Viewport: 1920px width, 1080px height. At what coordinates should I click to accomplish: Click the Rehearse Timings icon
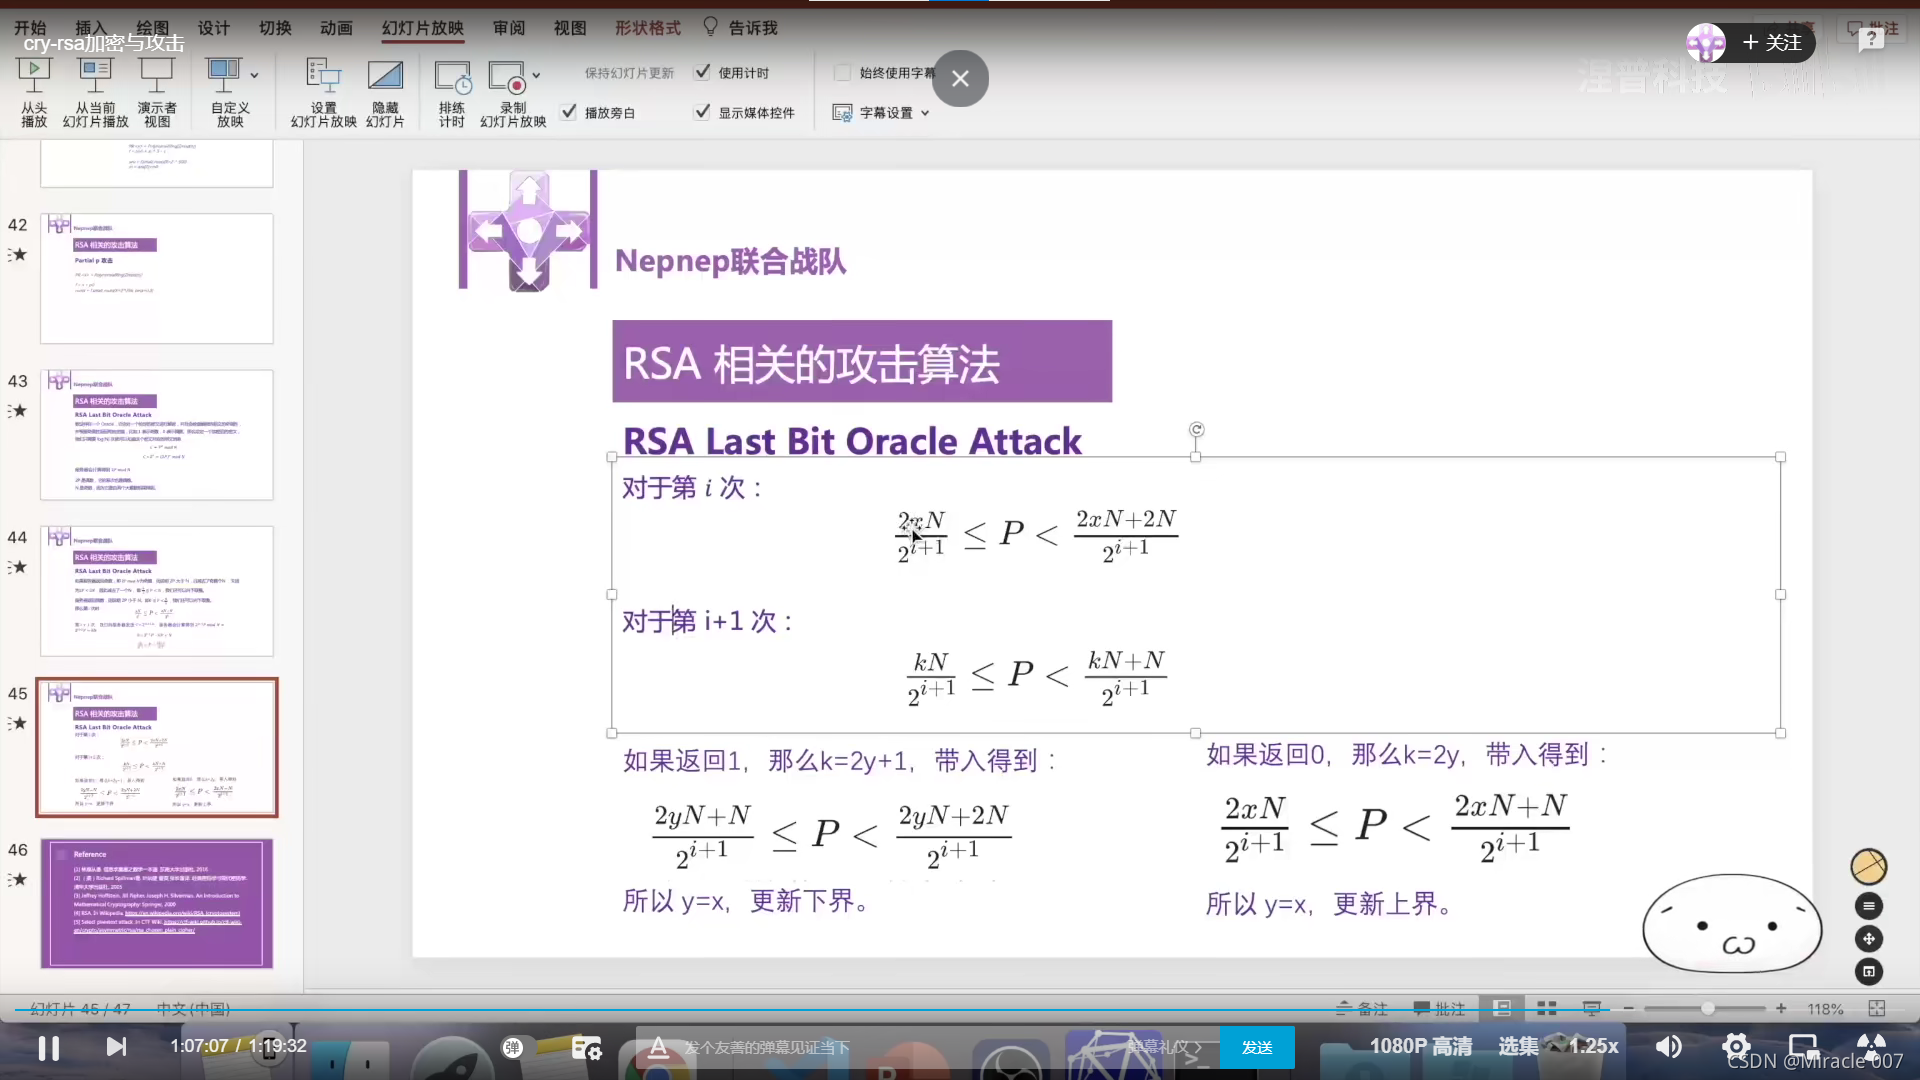pos(452,76)
